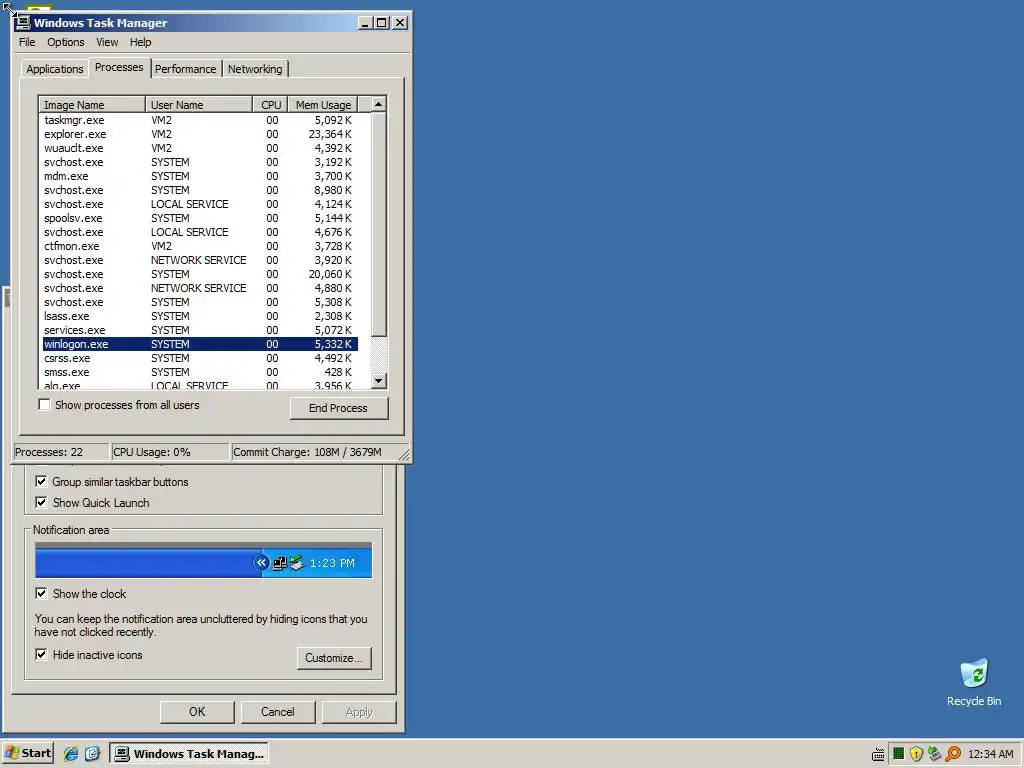The height and width of the screenshot is (768, 1024).
Task: Uncheck Group similar taskbar buttons
Action: point(41,482)
